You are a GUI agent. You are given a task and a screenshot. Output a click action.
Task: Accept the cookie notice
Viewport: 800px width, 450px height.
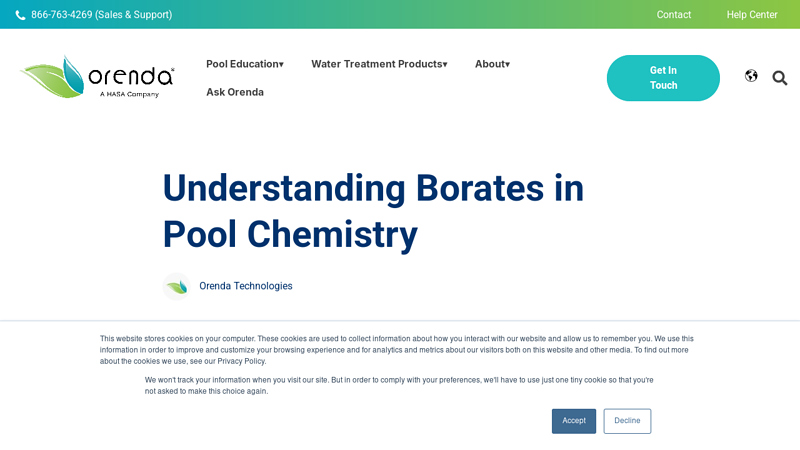[x=573, y=421]
